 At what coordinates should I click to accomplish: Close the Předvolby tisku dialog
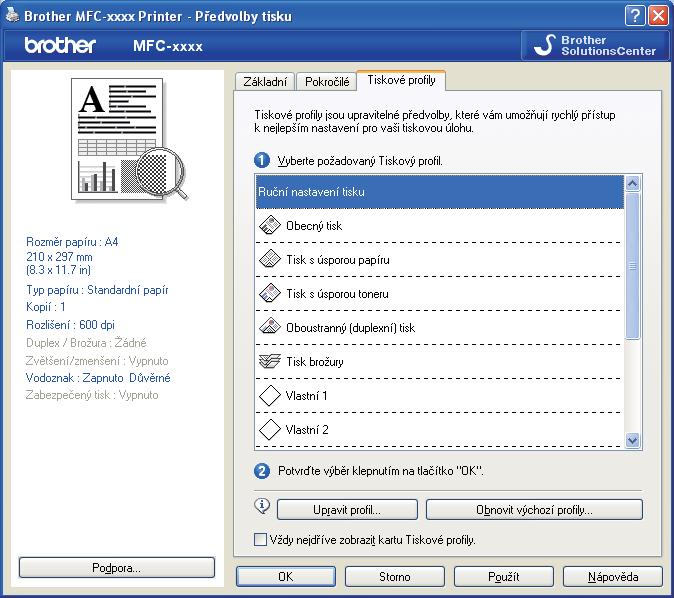[658, 16]
